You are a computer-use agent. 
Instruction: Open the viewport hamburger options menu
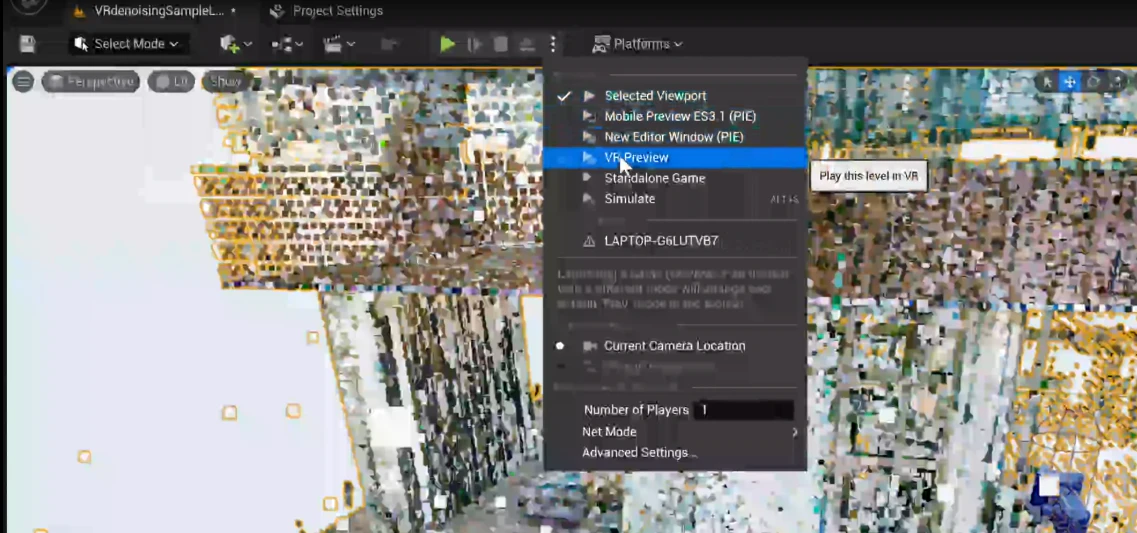pos(23,82)
